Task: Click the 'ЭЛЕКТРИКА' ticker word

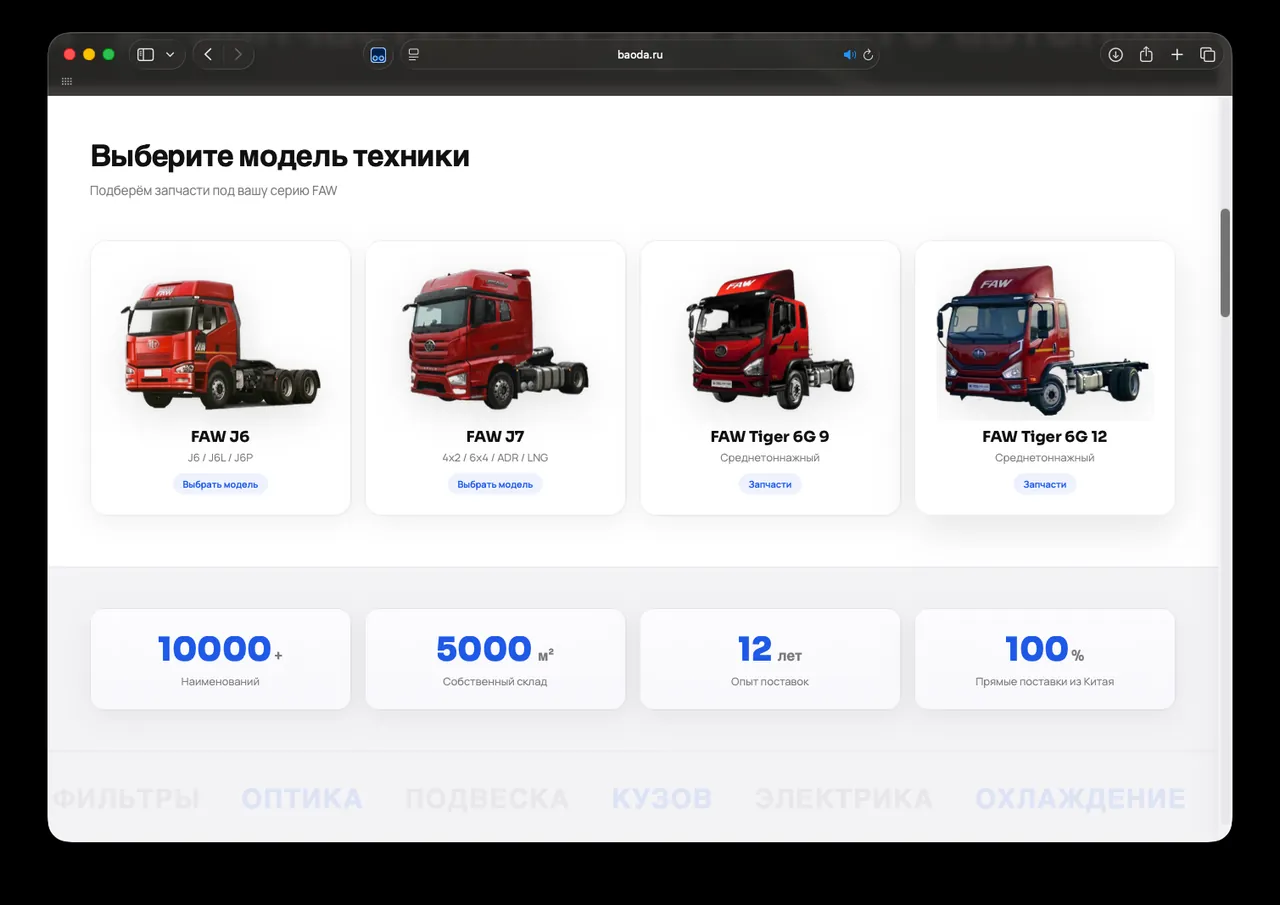Action: [844, 799]
